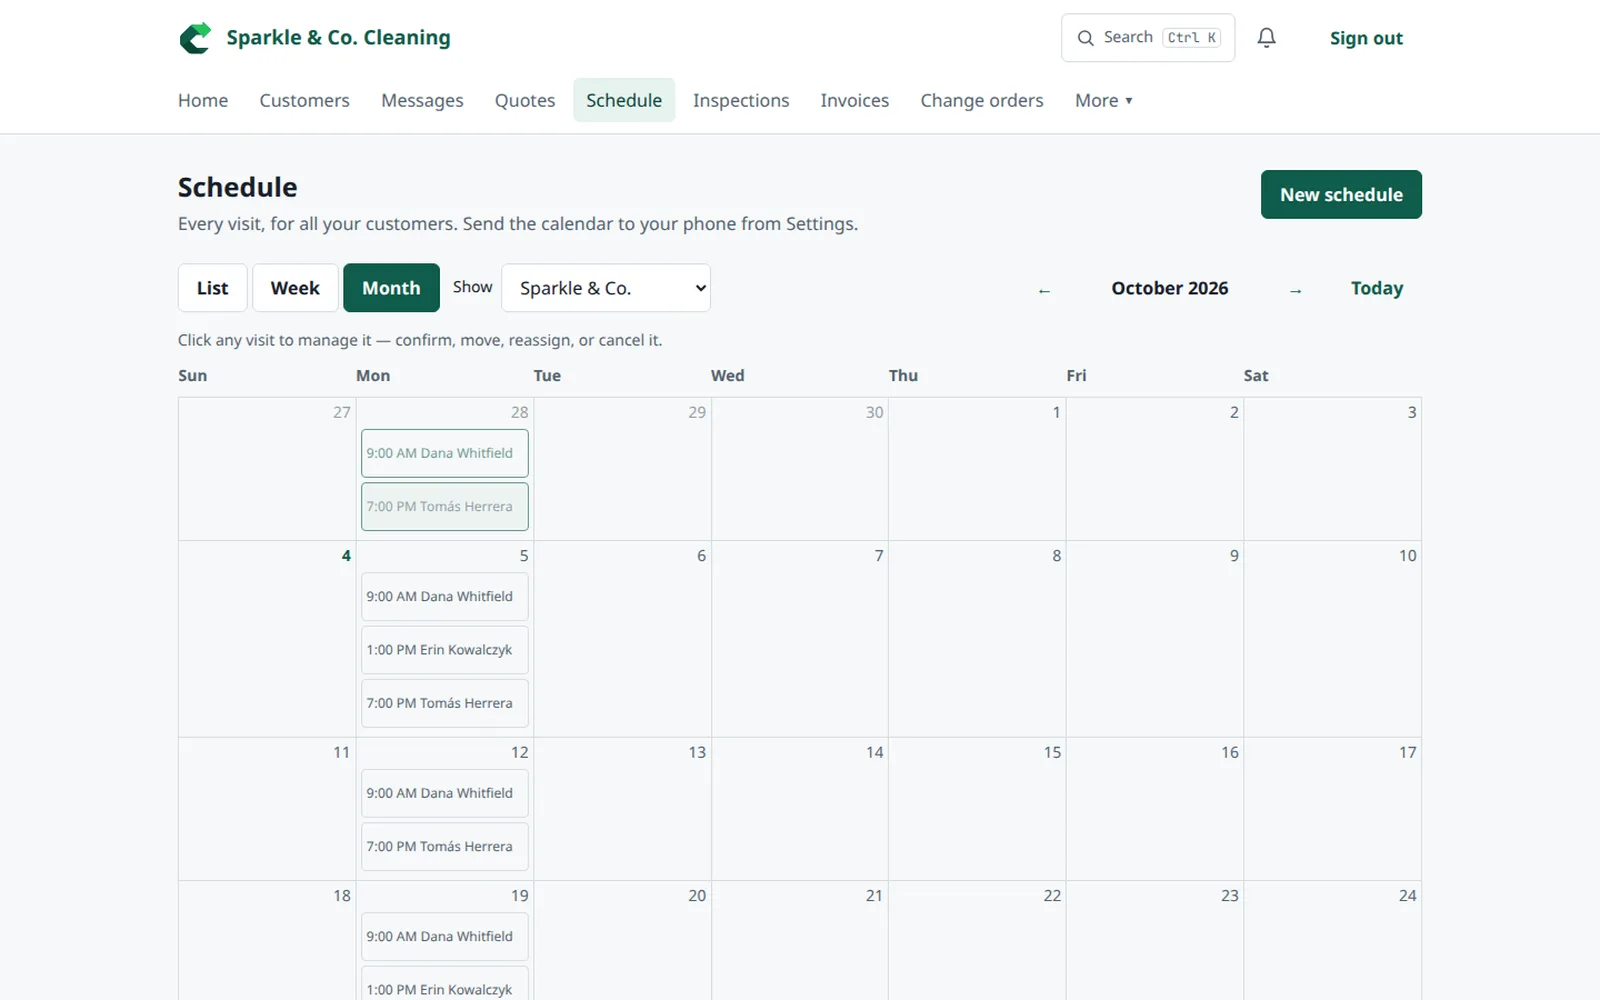Open the Home tab
The width and height of the screenshot is (1600, 1000).
tap(203, 100)
